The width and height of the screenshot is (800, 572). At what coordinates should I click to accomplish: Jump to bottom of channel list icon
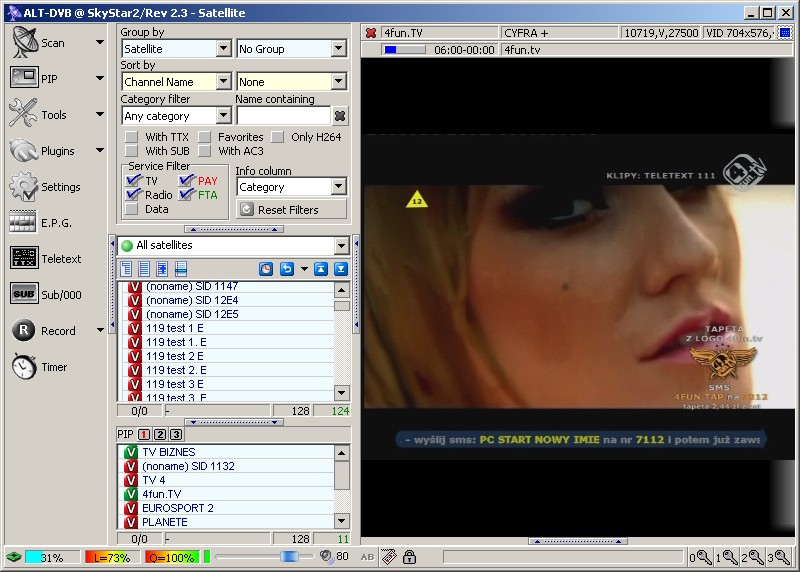pos(341,269)
